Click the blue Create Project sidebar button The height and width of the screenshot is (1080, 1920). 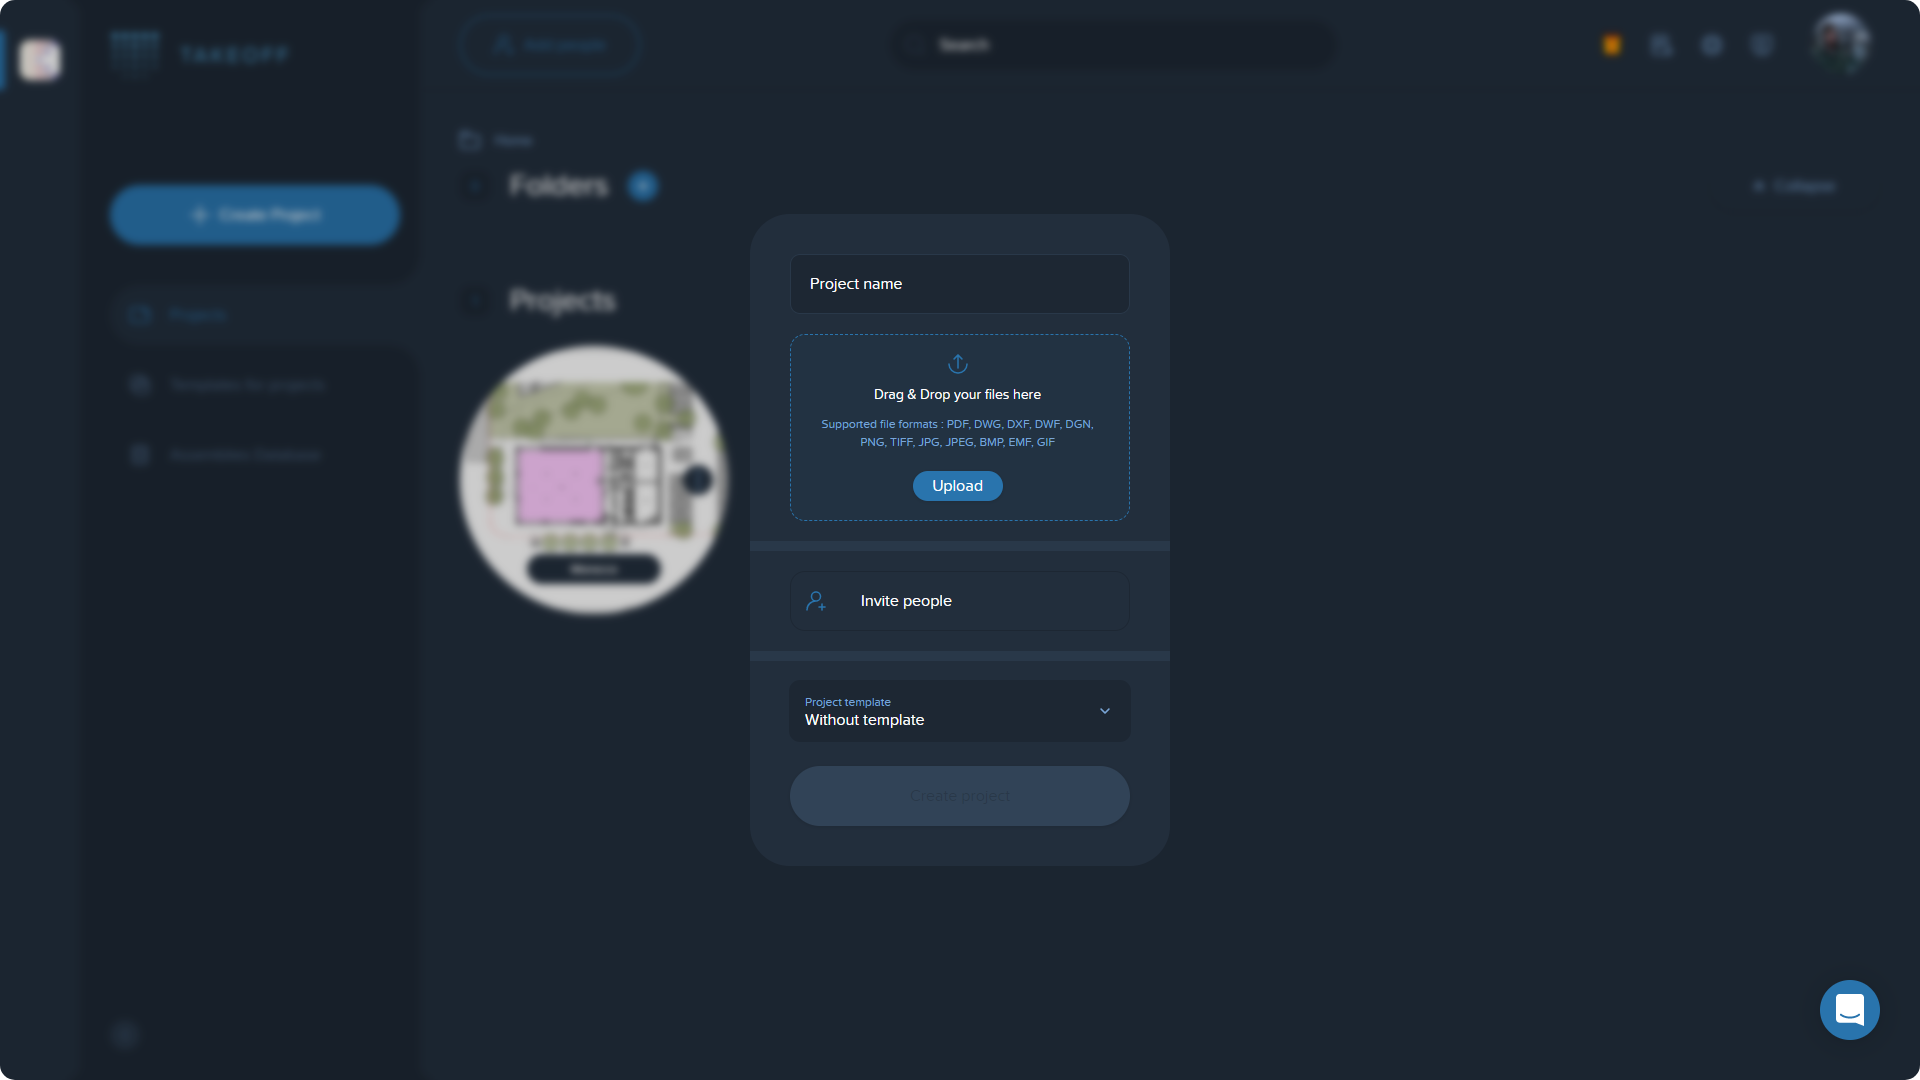255,215
